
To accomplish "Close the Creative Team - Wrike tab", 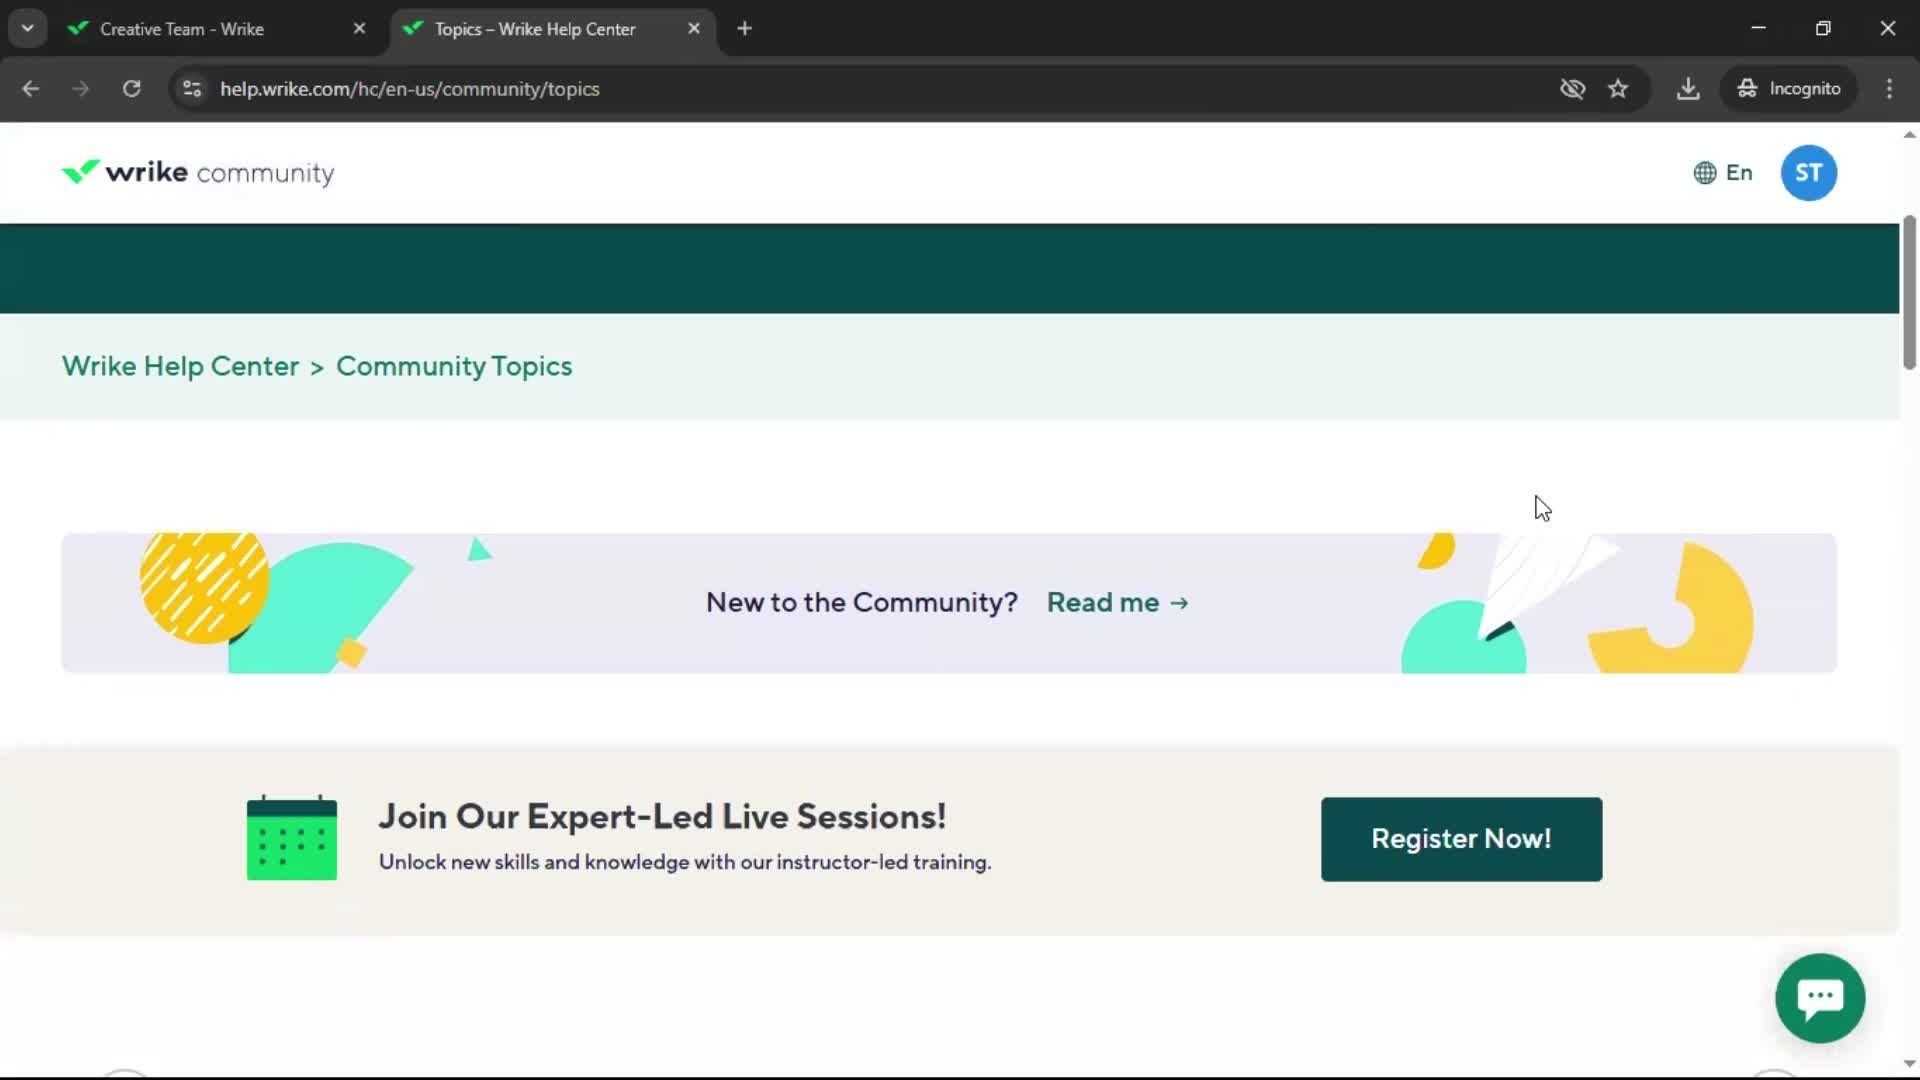I will point(359,29).
